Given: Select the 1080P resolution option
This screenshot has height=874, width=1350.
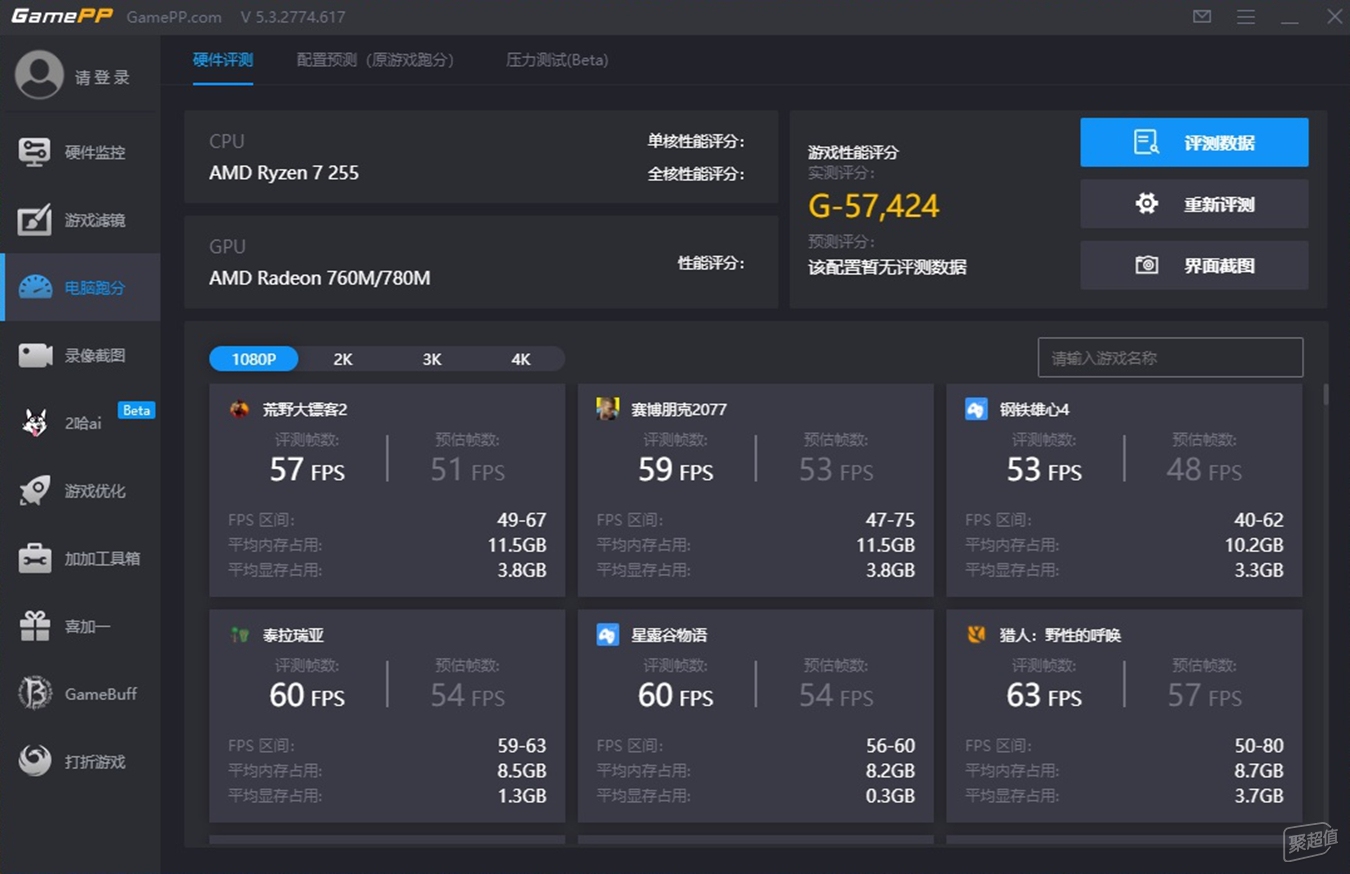Looking at the screenshot, I should [254, 359].
